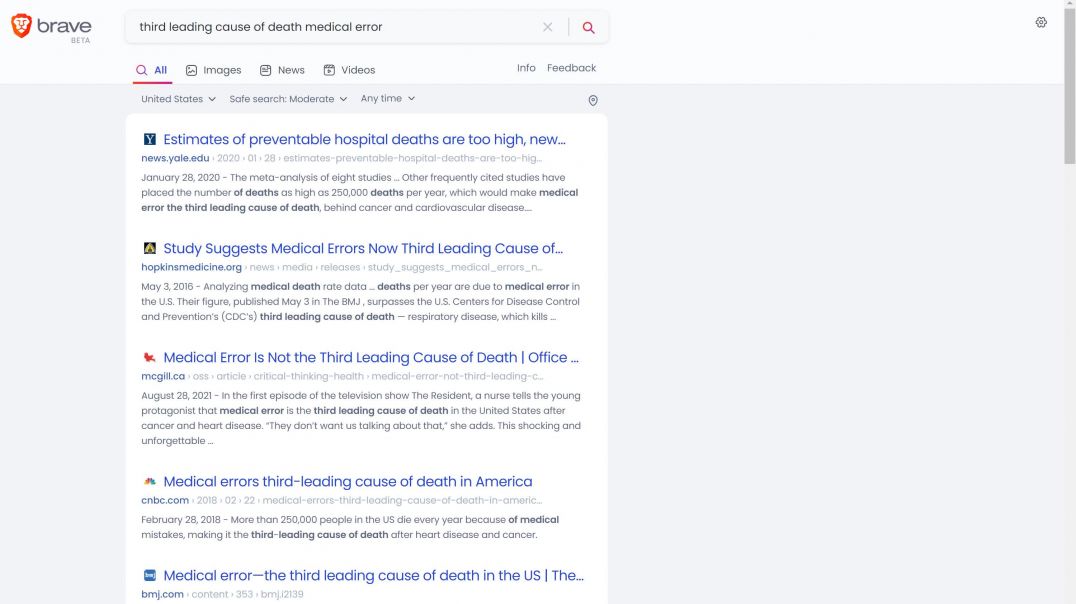Click the BMJ favicon on the last result
1076x604 pixels.
pyautogui.click(x=149, y=575)
